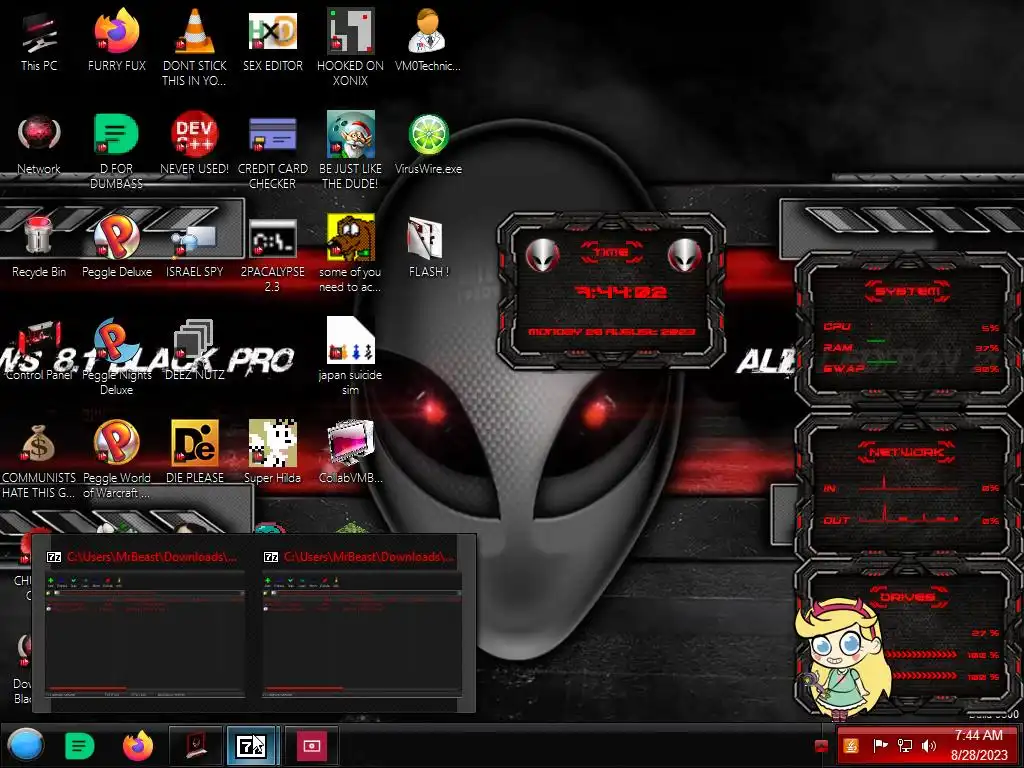The width and height of the screenshot is (1024, 768).
Task: Switch to Firefox from the taskbar
Action: (138, 745)
